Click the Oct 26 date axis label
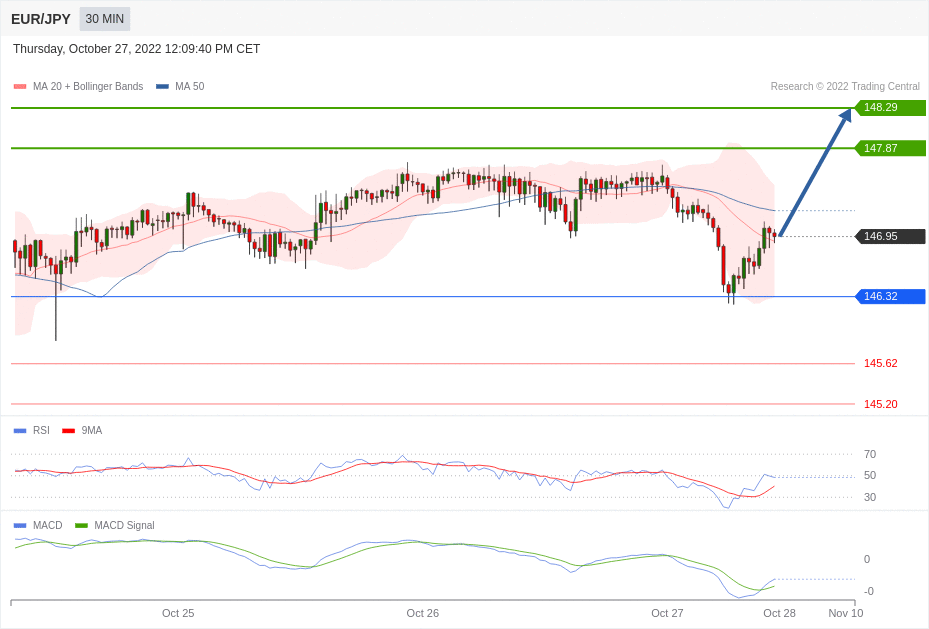The width and height of the screenshot is (929, 629). [x=422, y=613]
